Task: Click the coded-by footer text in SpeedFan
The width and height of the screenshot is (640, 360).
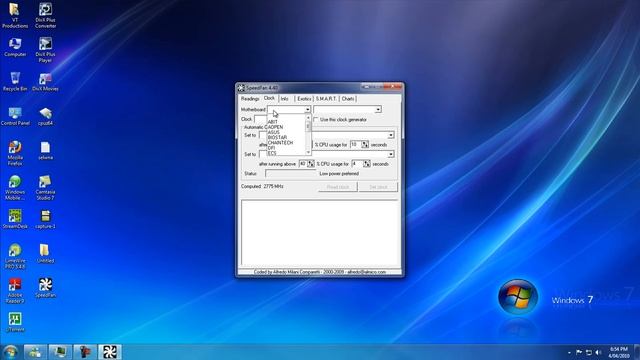Action: click(320, 272)
